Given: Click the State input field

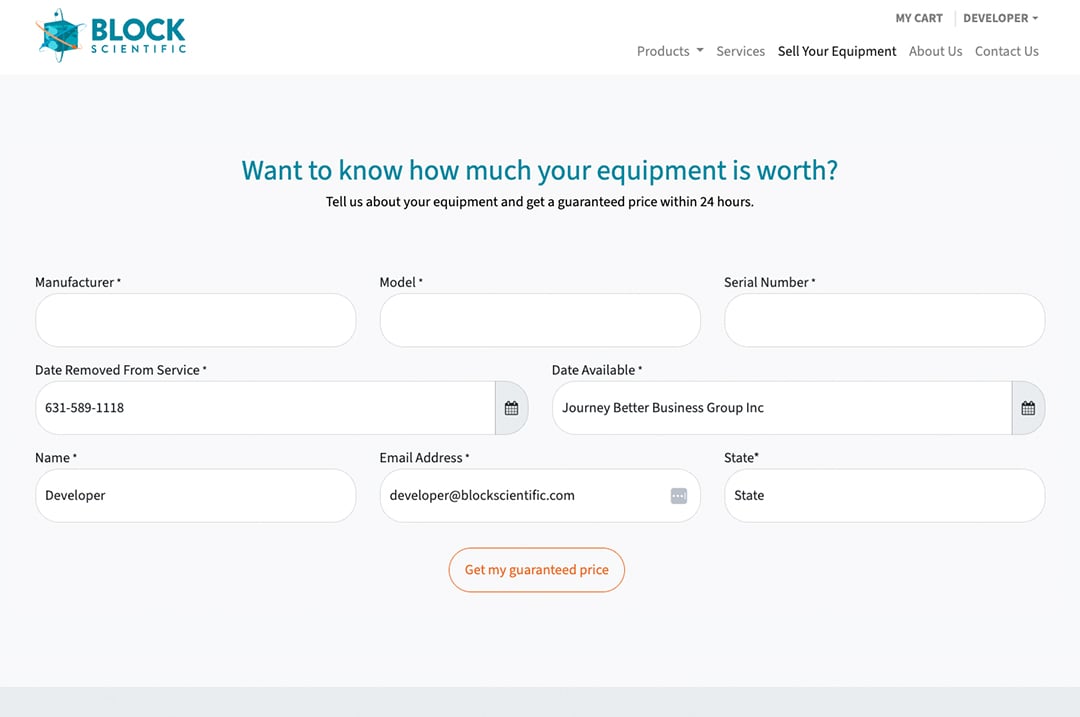Looking at the screenshot, I should (x=884, y=495).
